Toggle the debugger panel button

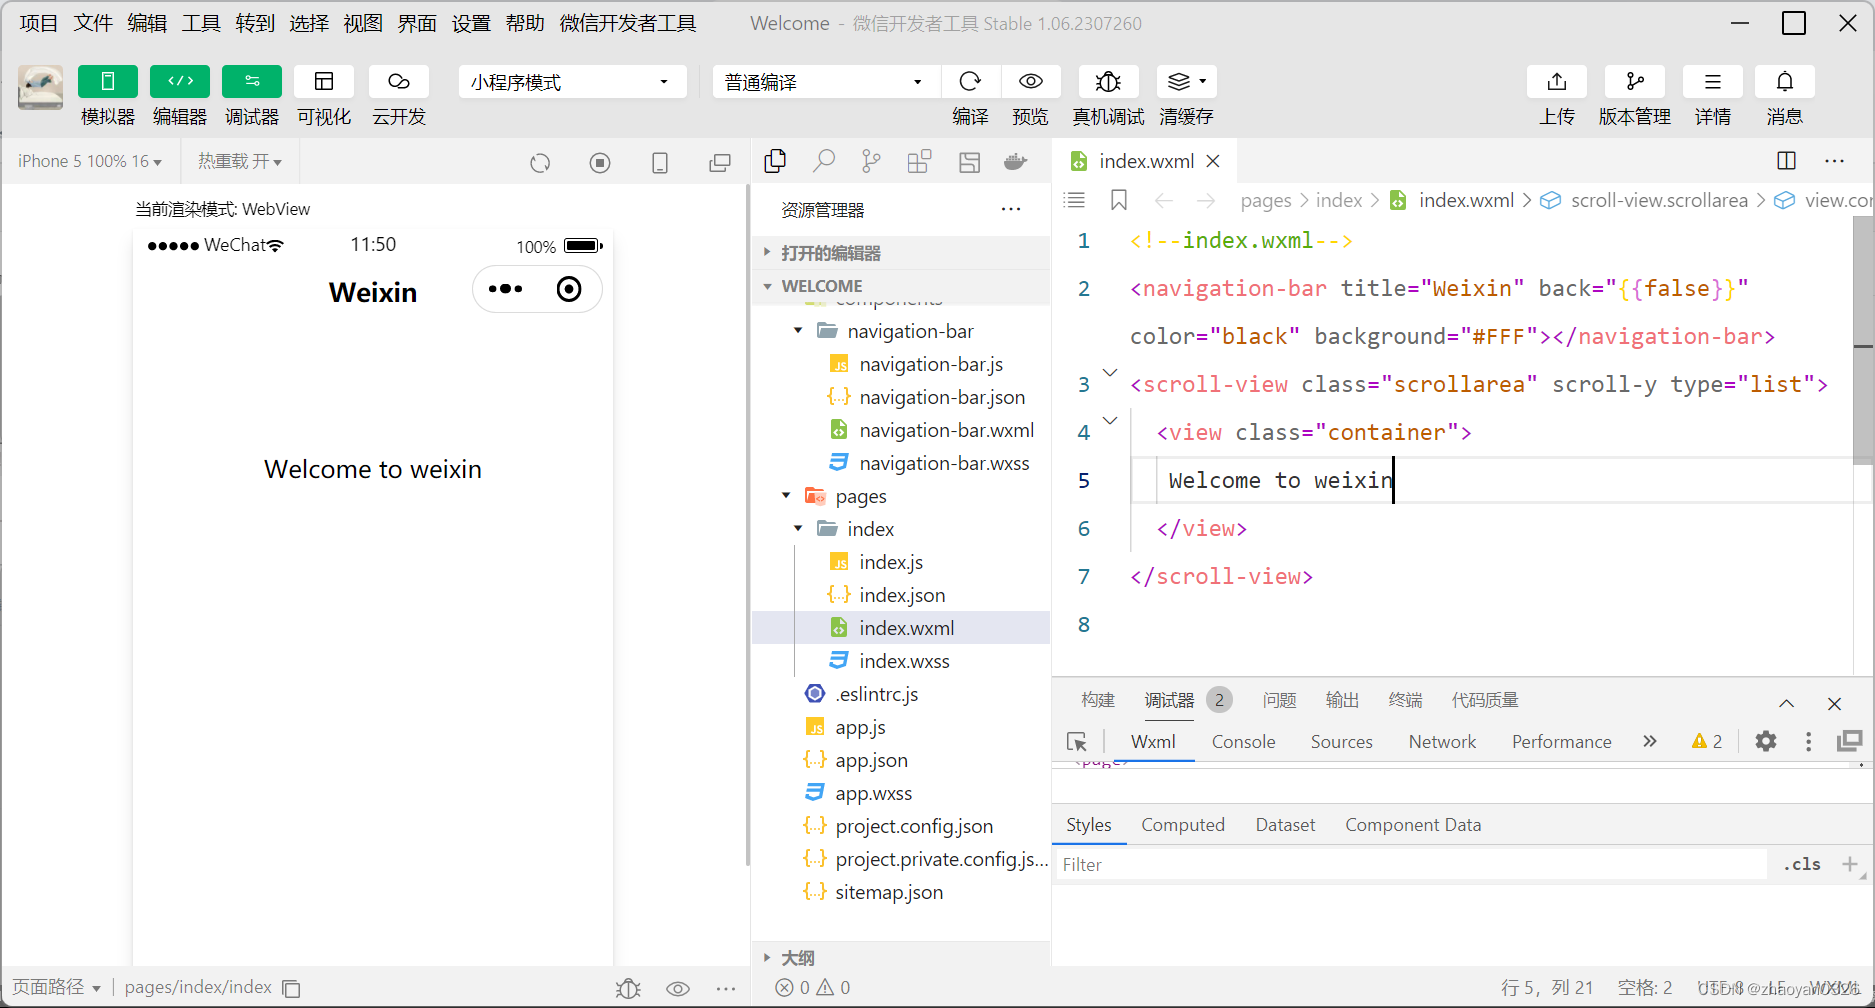tap(252, 82)
